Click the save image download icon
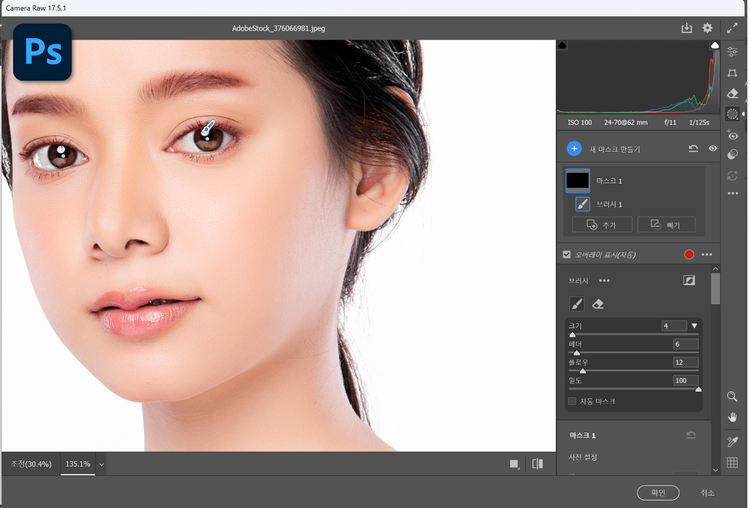The image size is (750, 508). pyautogui.click(x=686, y=28)
